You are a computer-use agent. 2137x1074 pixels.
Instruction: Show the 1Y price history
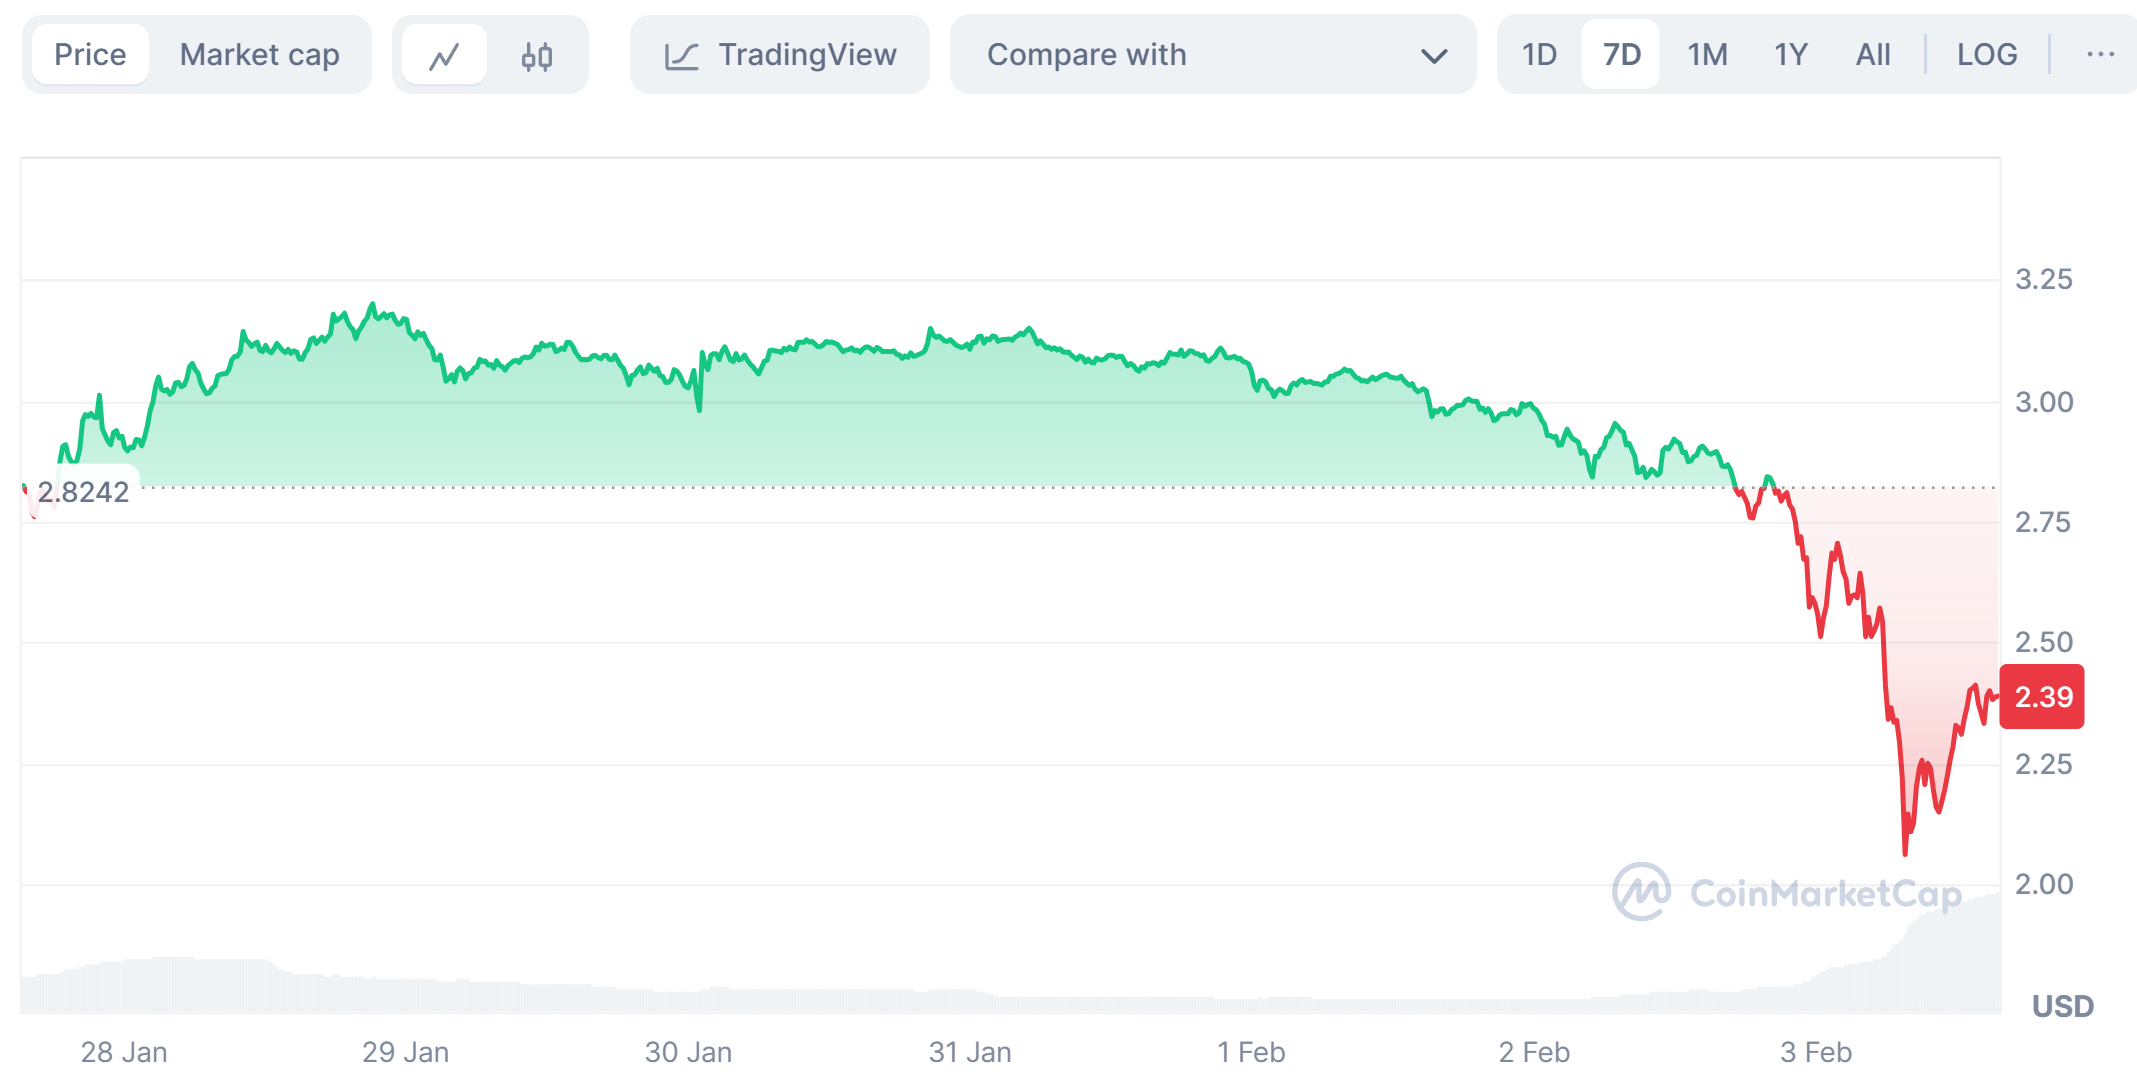pyautogui.click(x=1790, y=55)
